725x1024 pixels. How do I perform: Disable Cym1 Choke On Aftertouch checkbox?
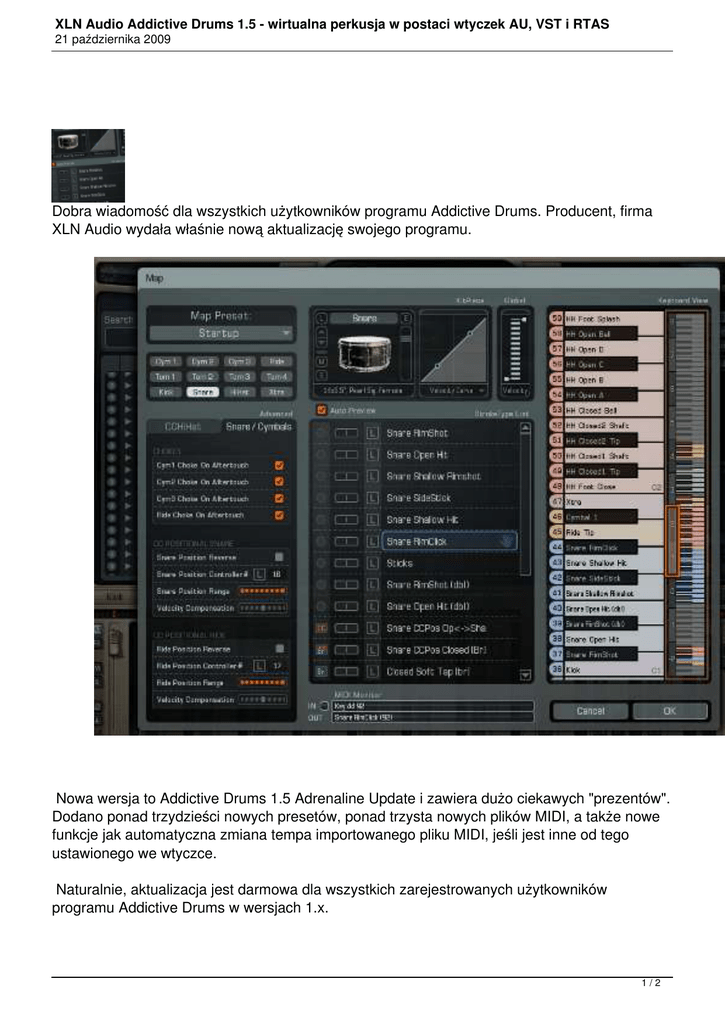[279, 465]
